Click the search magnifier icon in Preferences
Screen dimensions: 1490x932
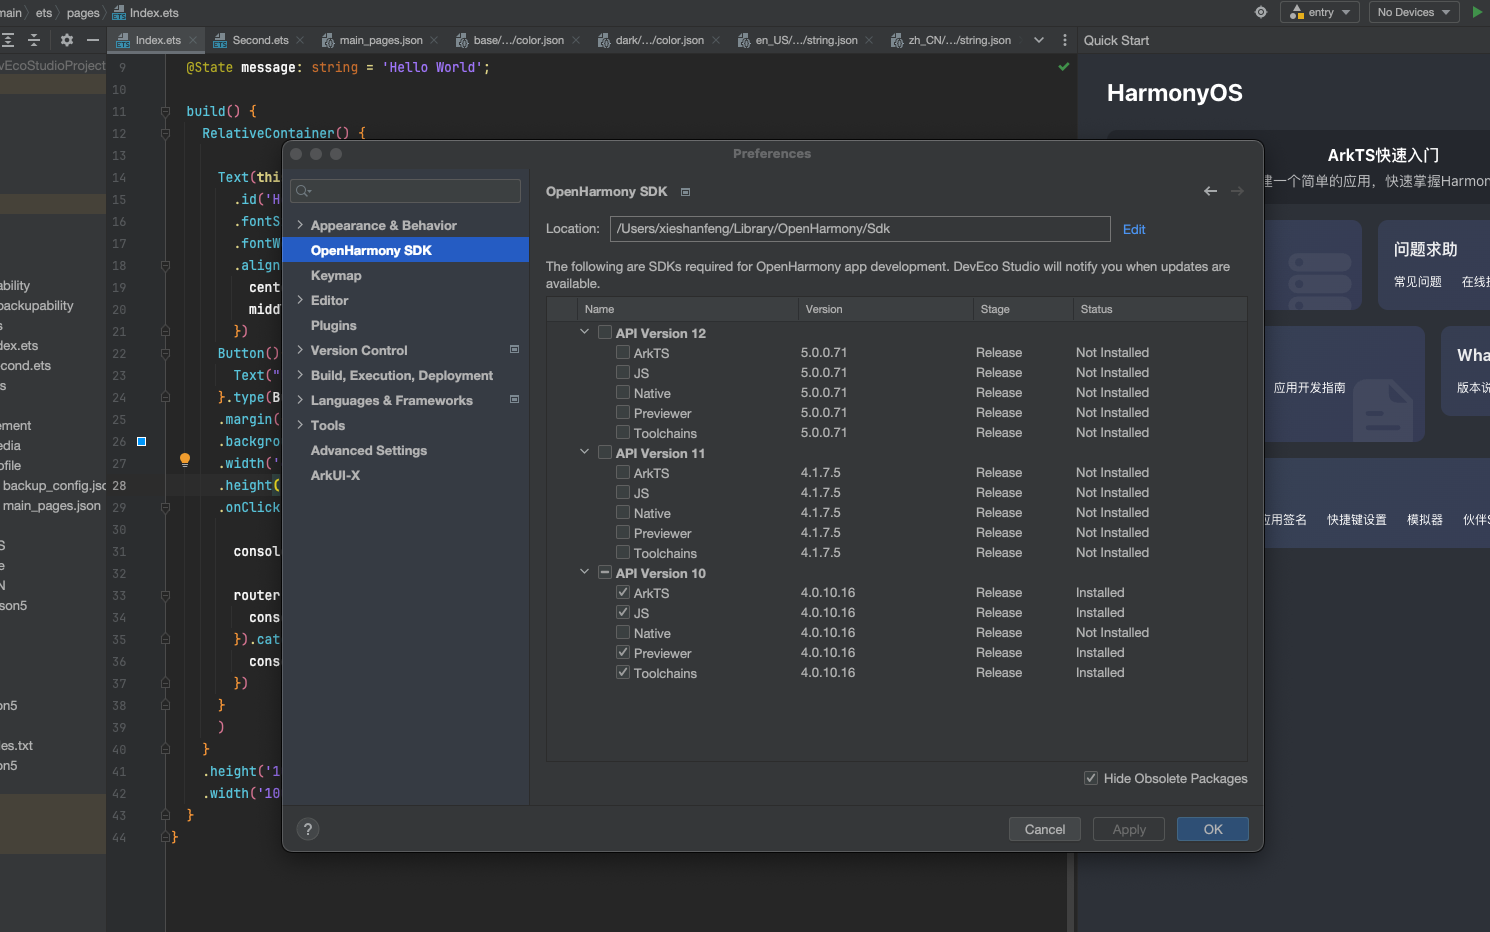coord(304,191)
